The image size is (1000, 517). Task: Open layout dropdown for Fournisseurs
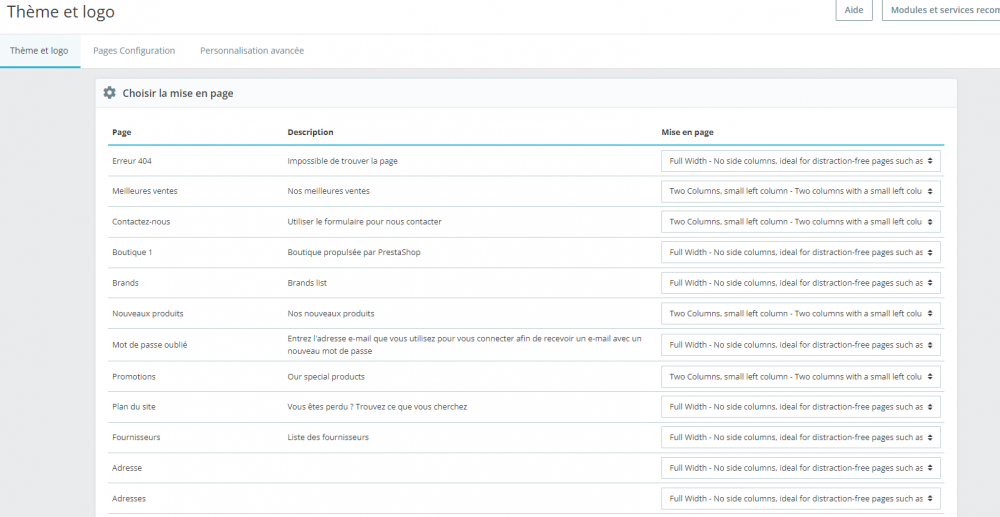tap(801, 437)
